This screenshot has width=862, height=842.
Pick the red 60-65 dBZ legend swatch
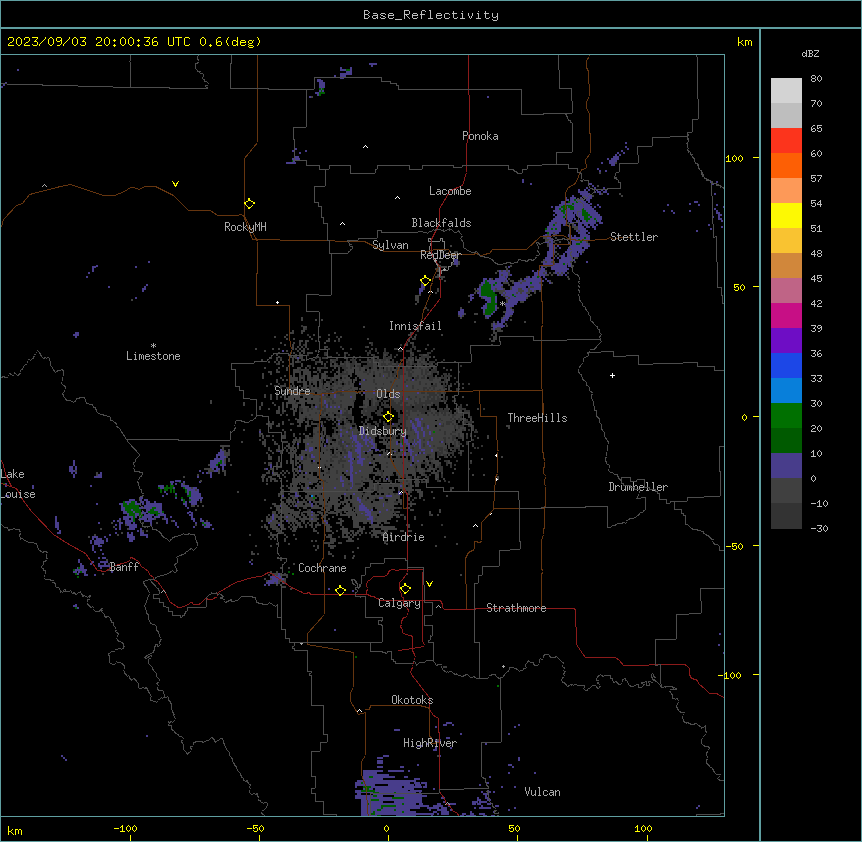tap(786, 141)
